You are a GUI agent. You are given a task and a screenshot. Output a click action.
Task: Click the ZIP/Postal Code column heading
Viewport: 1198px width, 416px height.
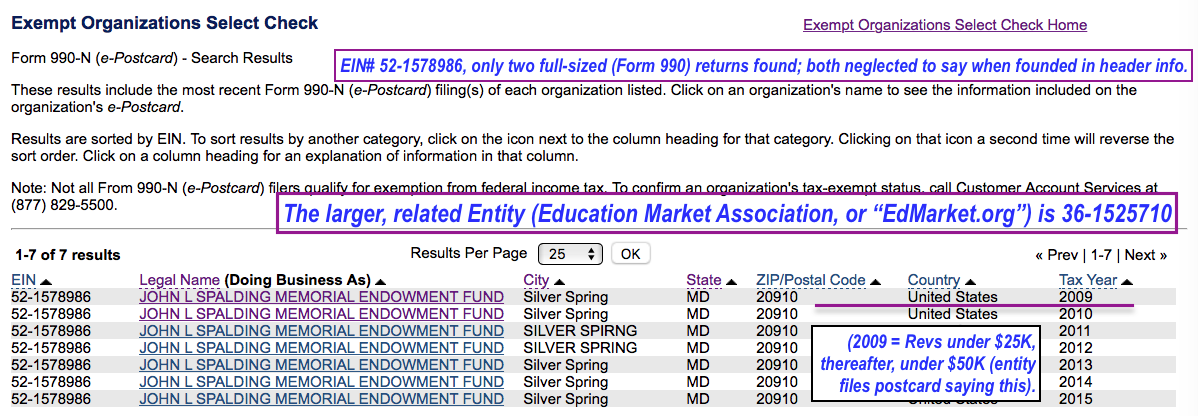pyautogui.click(x=810, y=280)
